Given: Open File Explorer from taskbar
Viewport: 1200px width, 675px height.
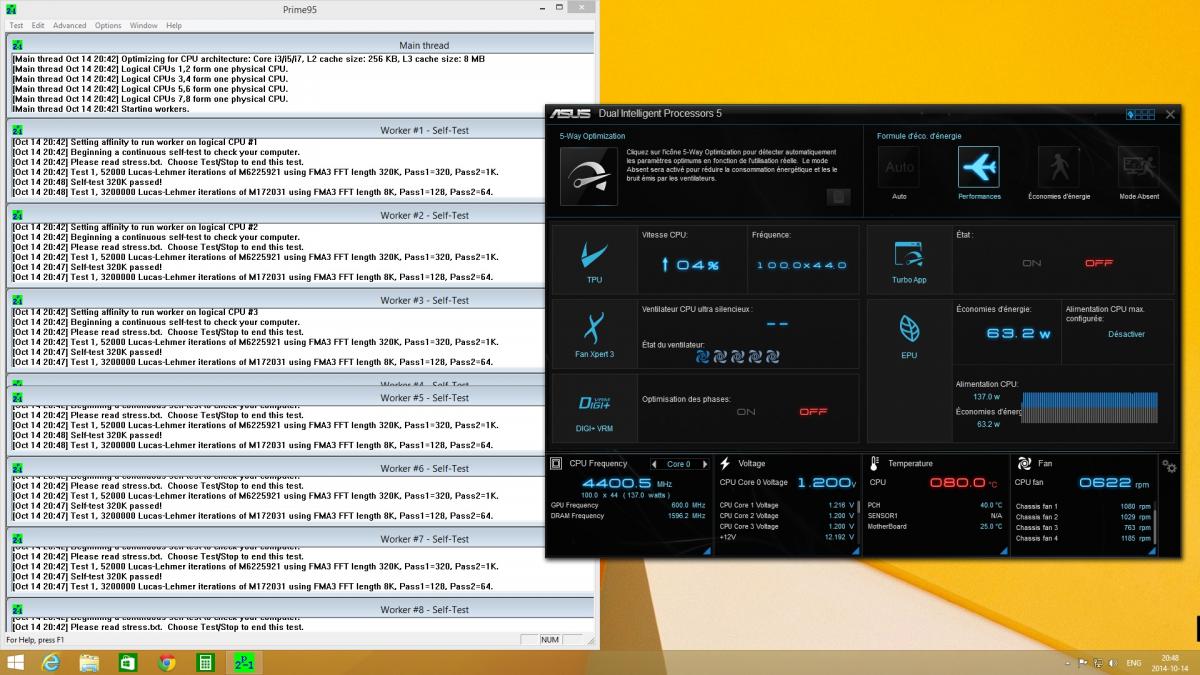Looking at the screenshot, I should pyautogui.click(x=89, y=662).
